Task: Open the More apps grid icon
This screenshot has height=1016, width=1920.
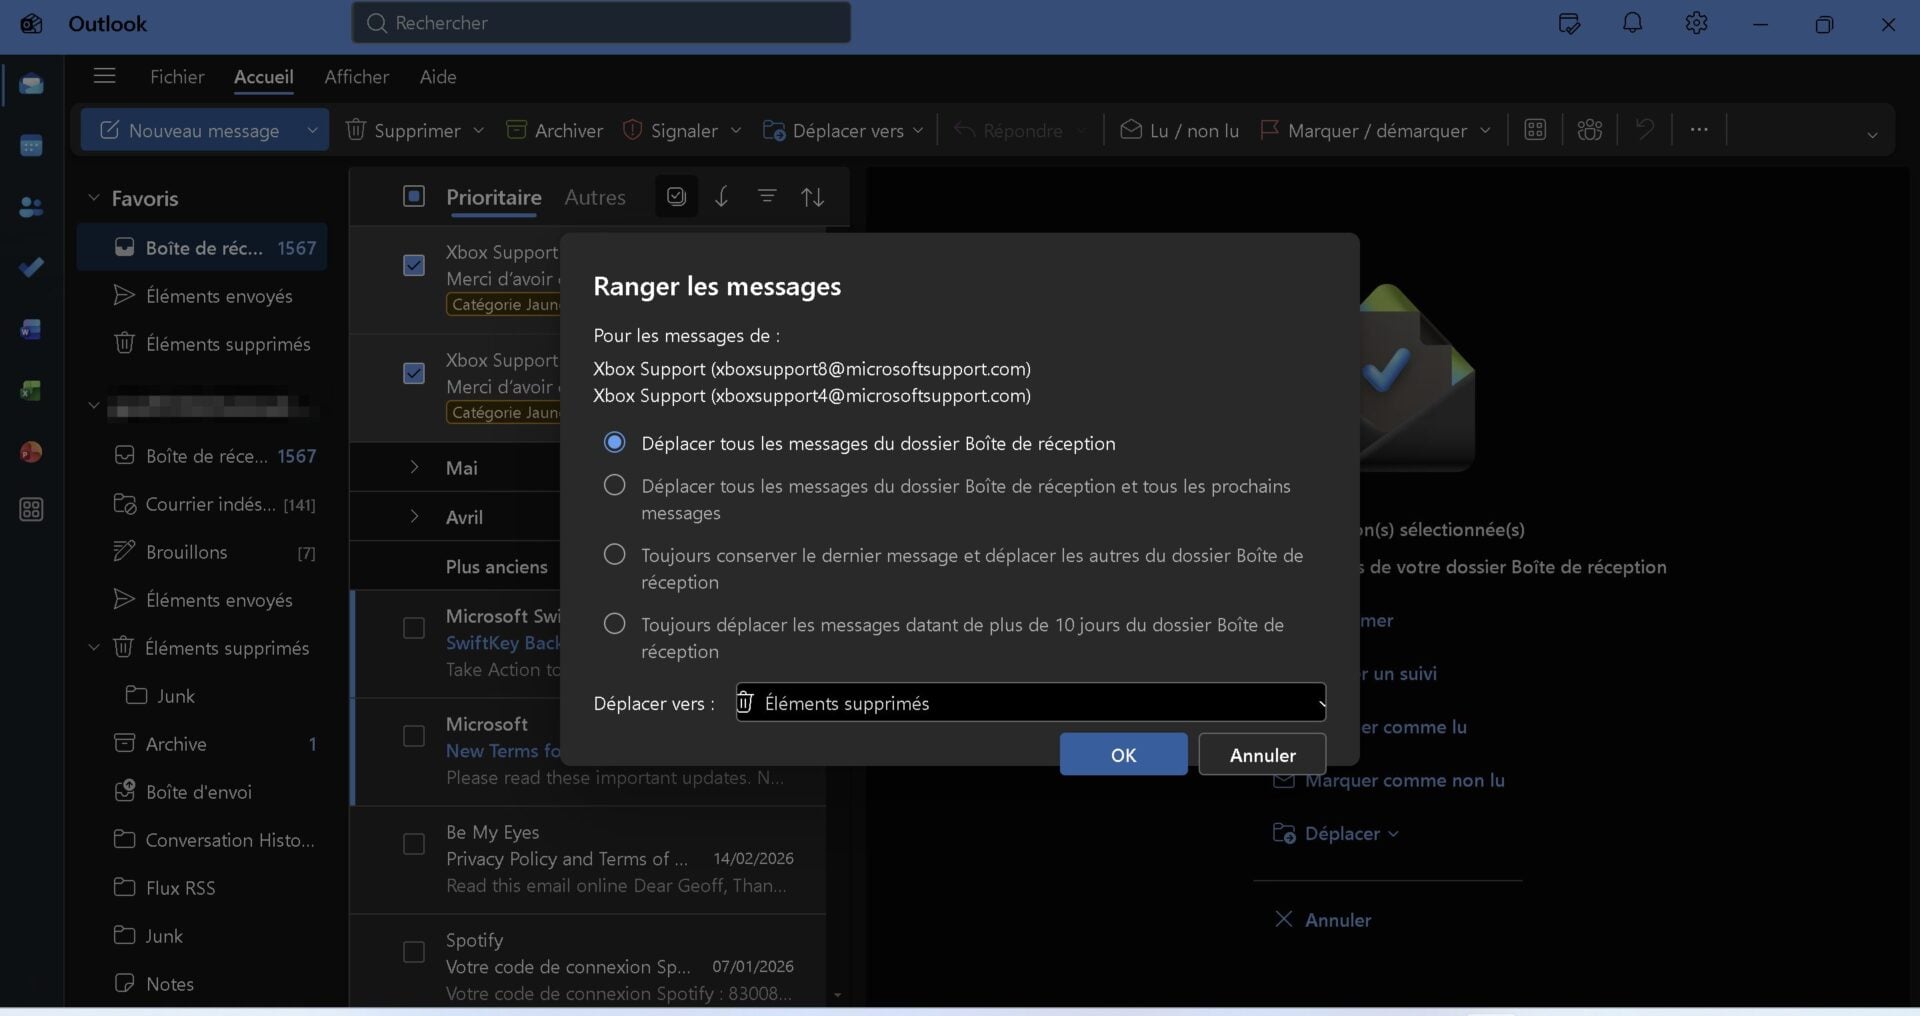Action: point(31,510)
